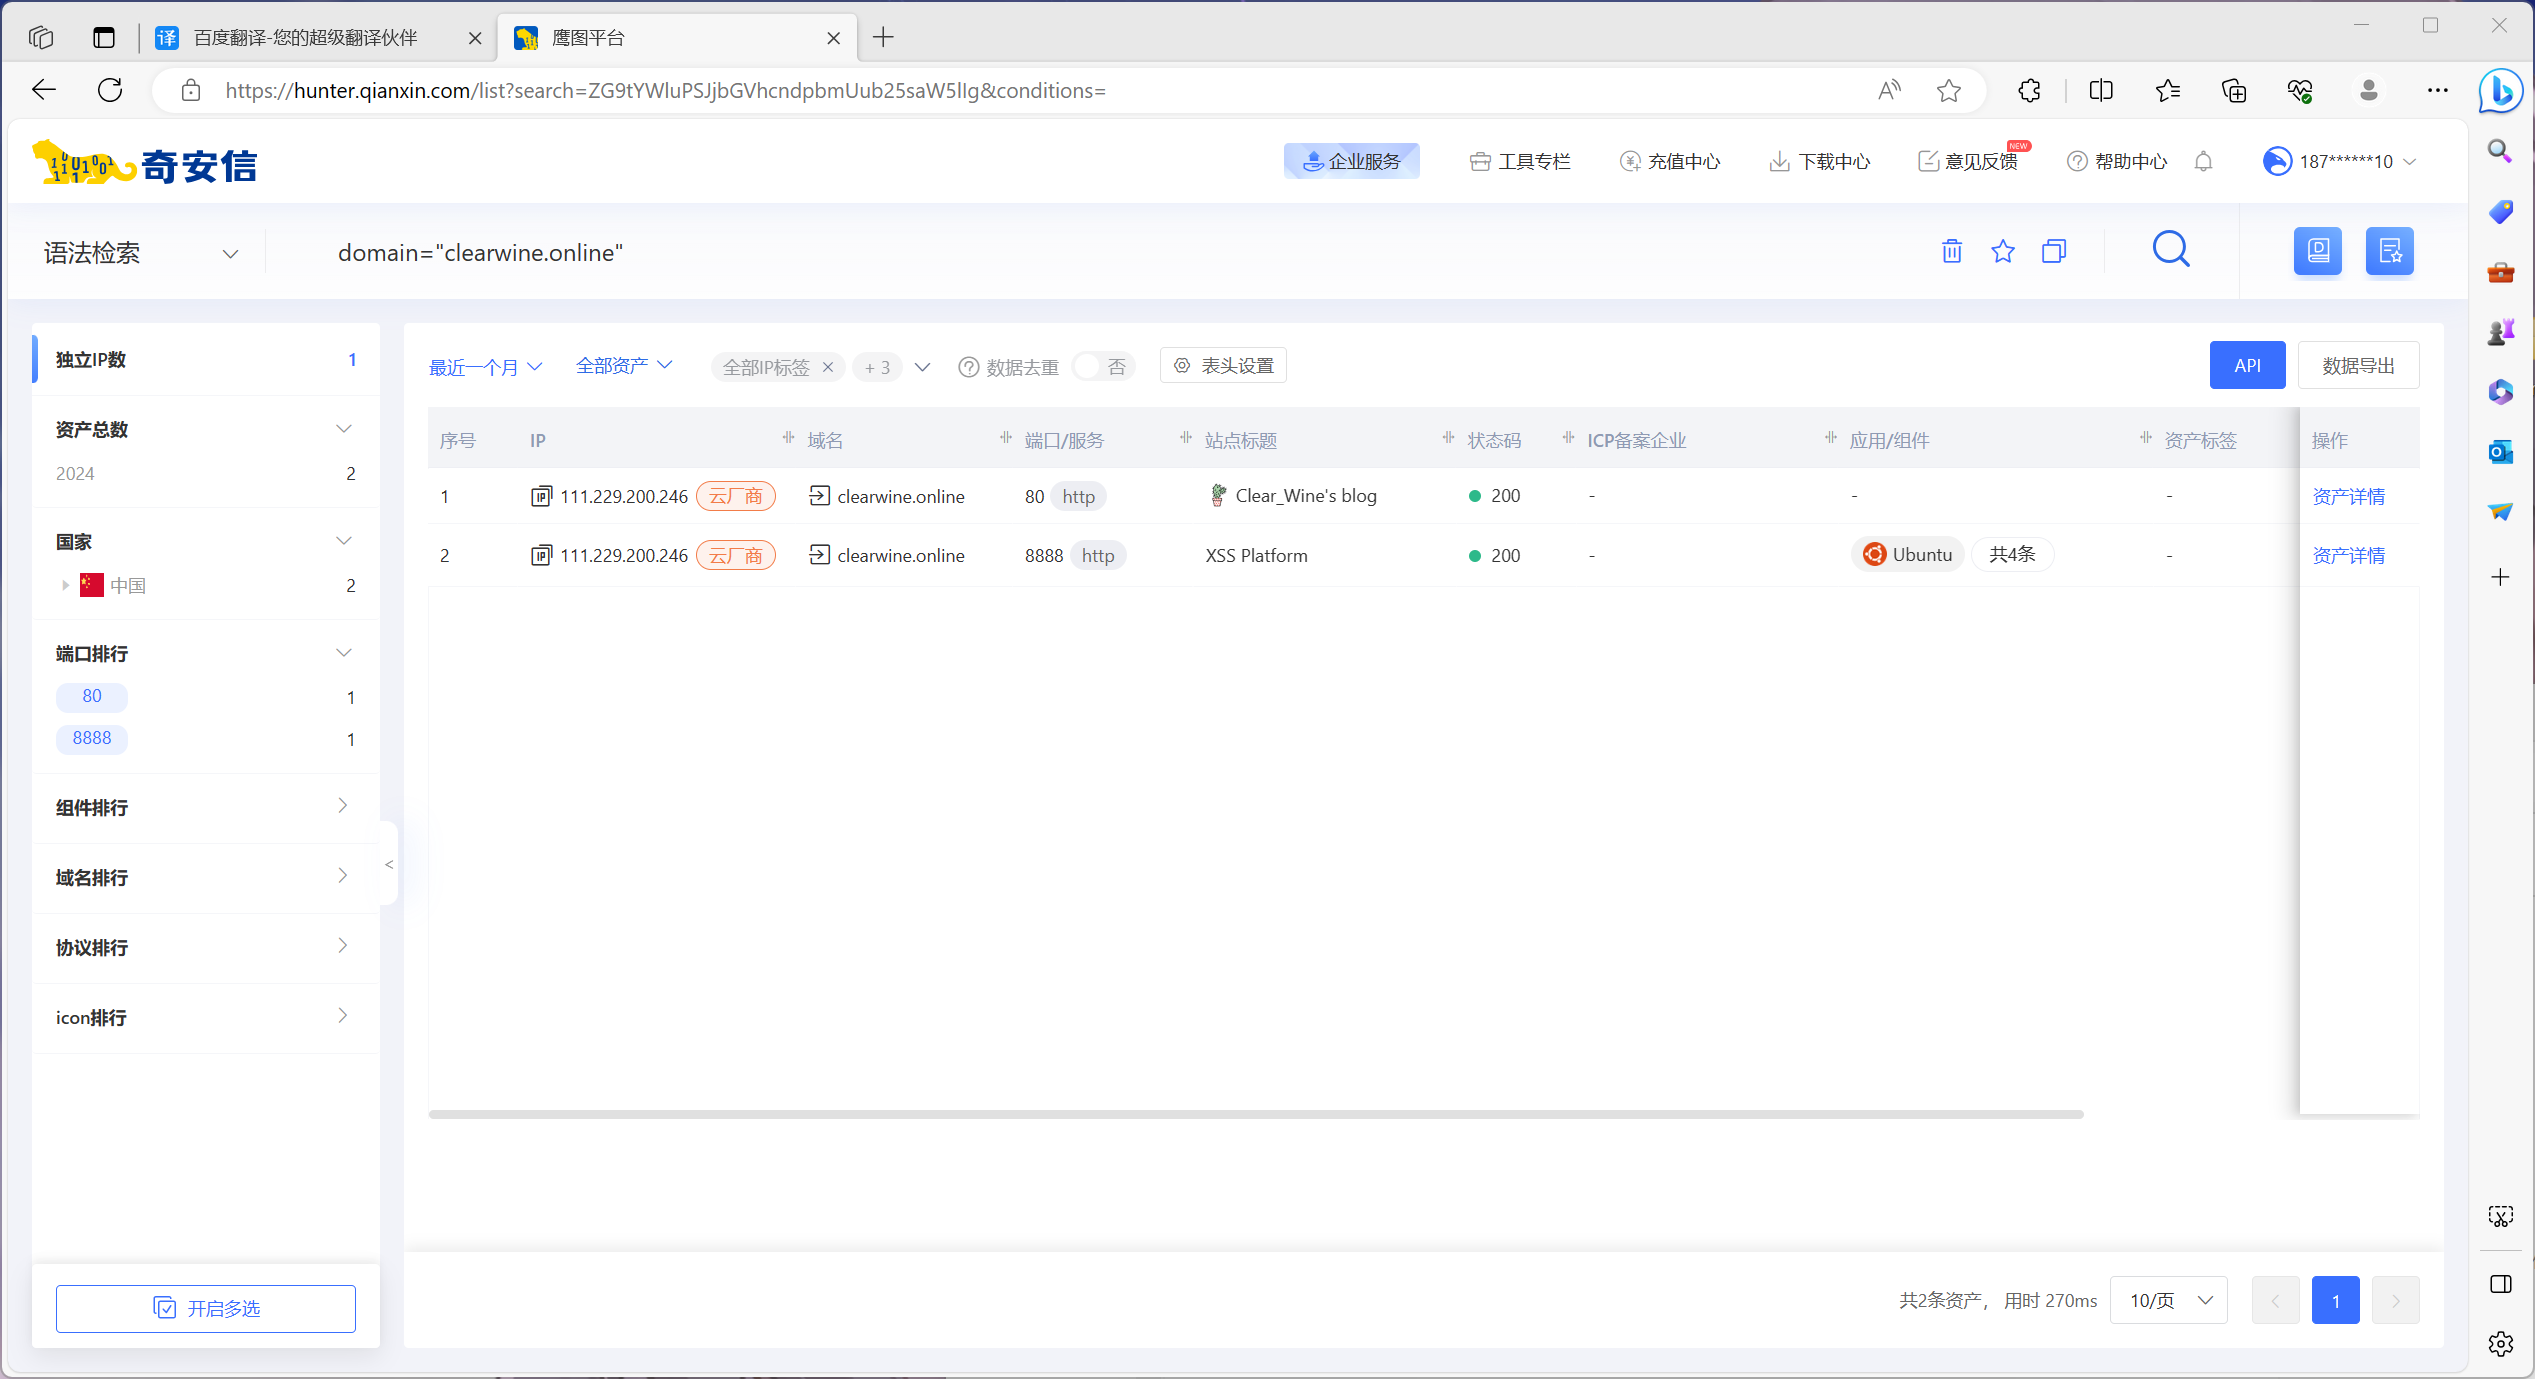Open the user account 187******10 dropdown
Viewport: 2535px width, 1379px height.
pos(2340,161)
